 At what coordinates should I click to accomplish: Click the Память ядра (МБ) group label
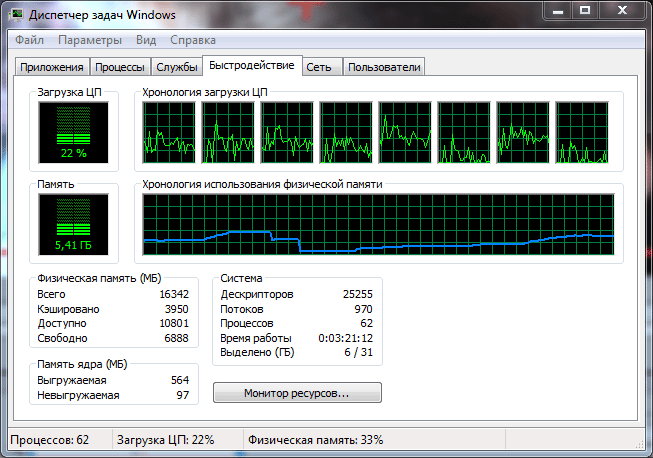click(82, 364)
